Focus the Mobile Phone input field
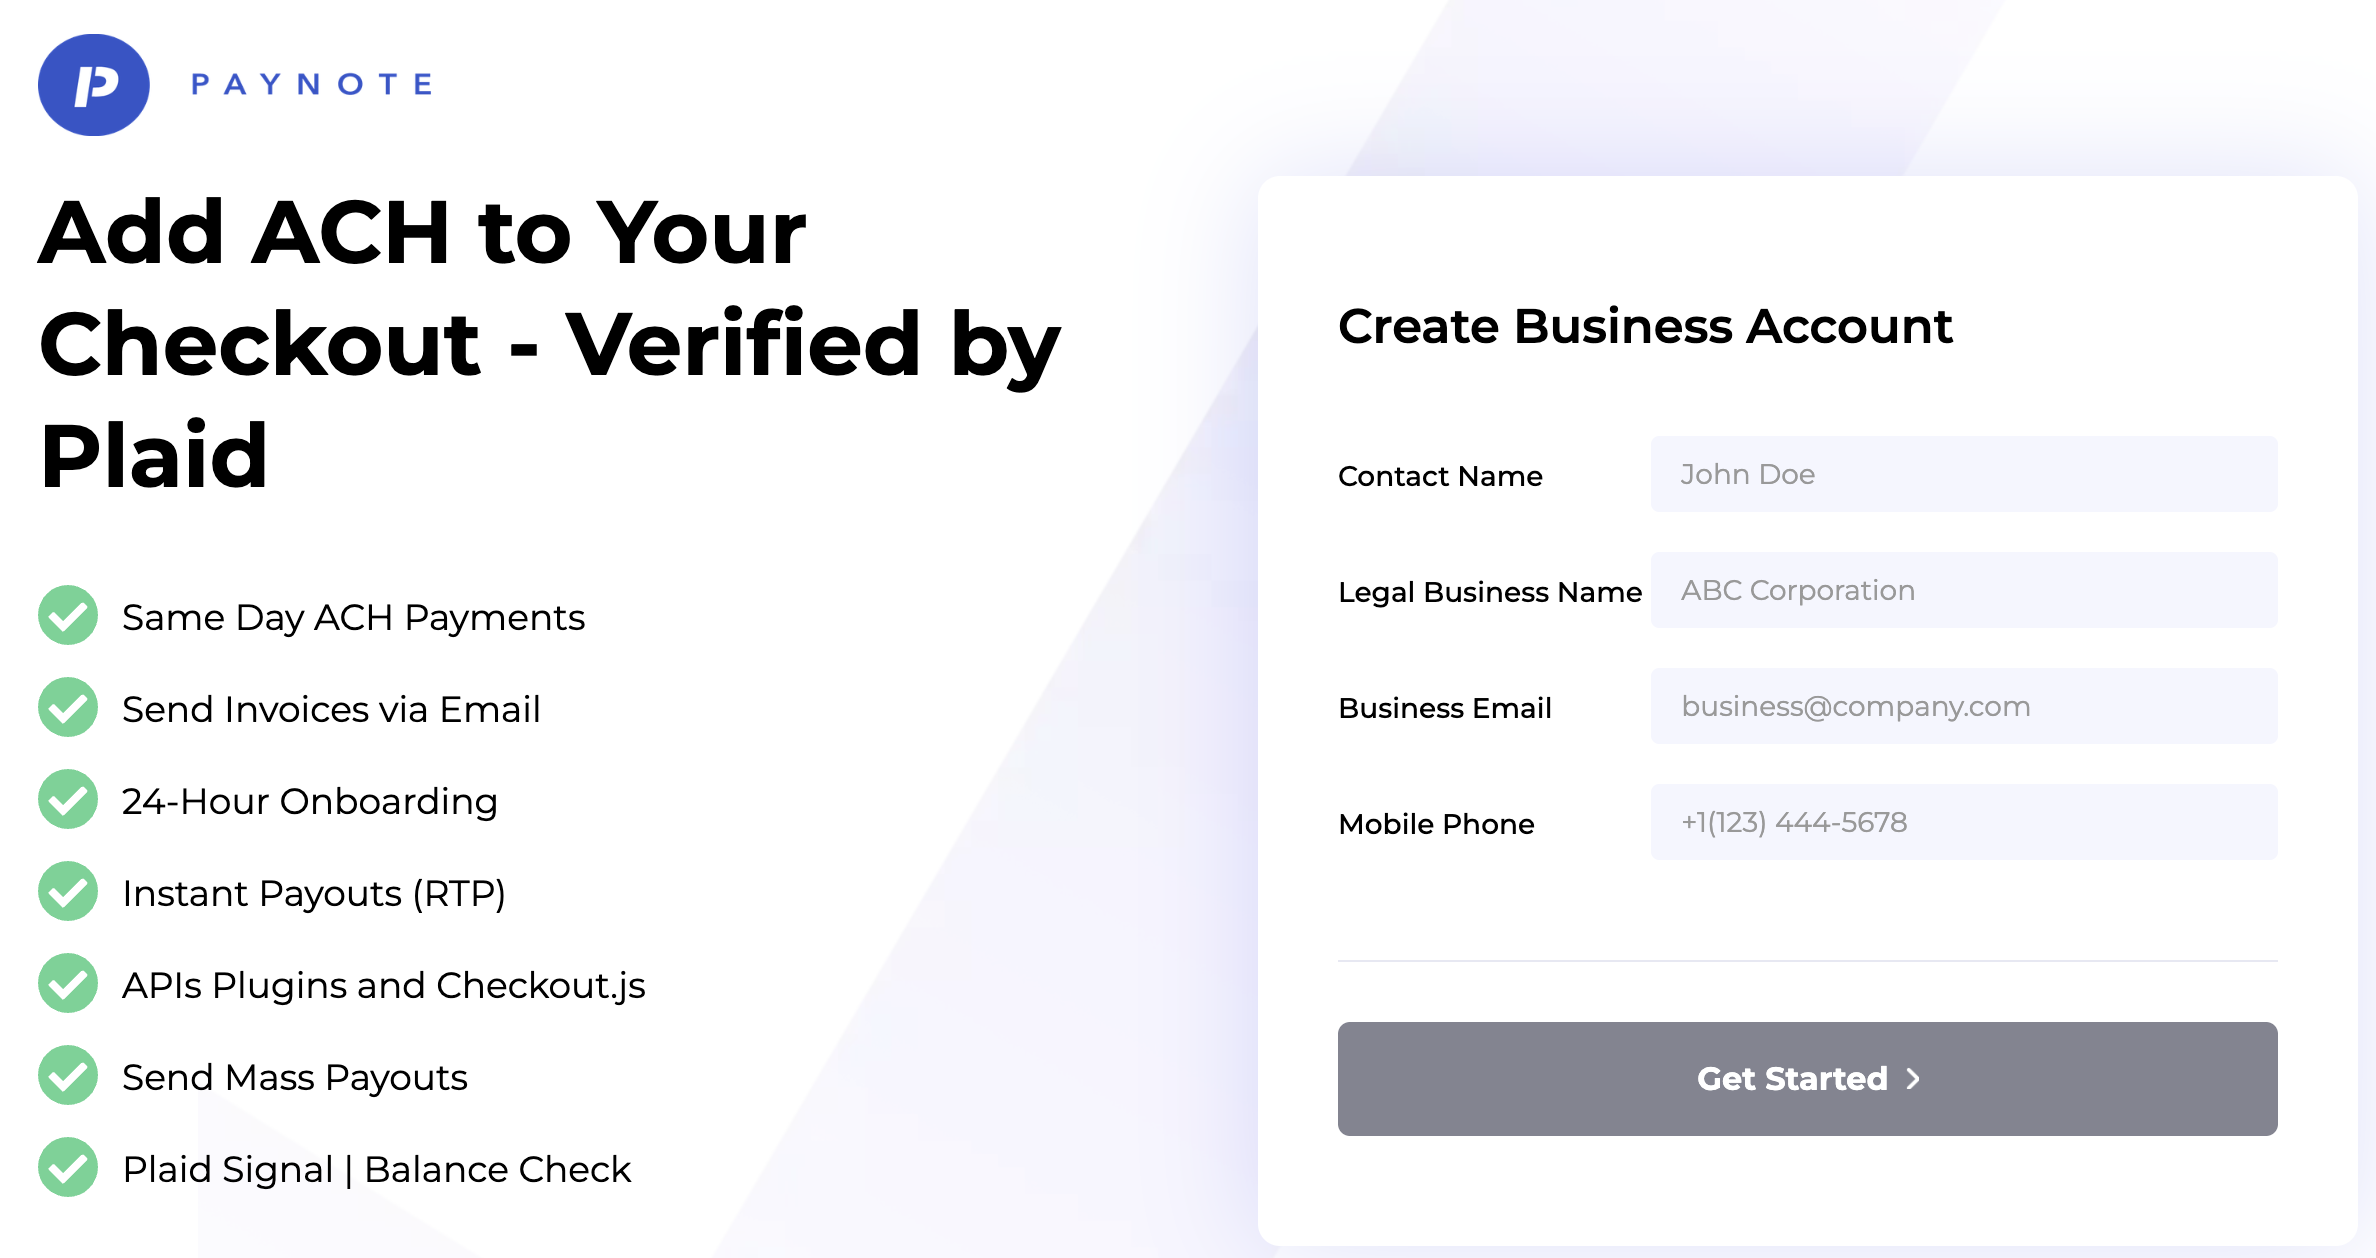 pos(1964,822)
